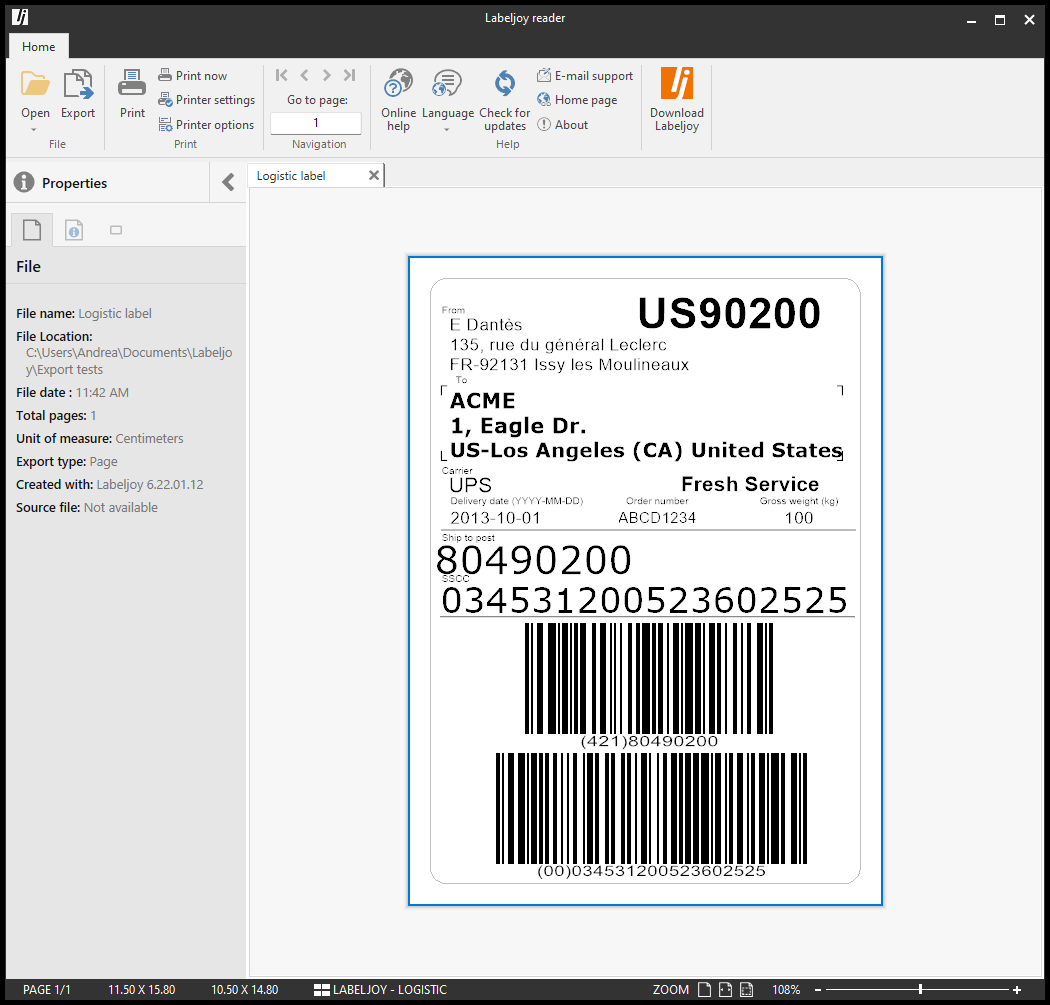Click the LABELJOY - LOGISTIC layout icon
The image size is (1050, 1005).
[322, 990]
